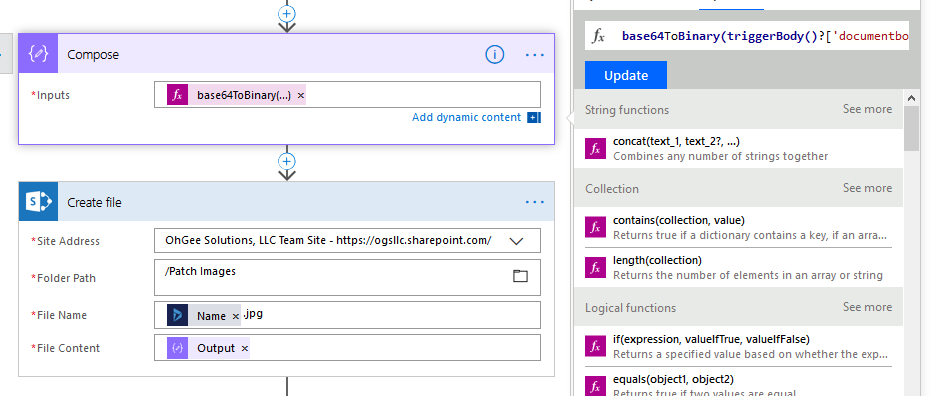Select the if function fx icon
937x396 pixels.
pos(595,346)
